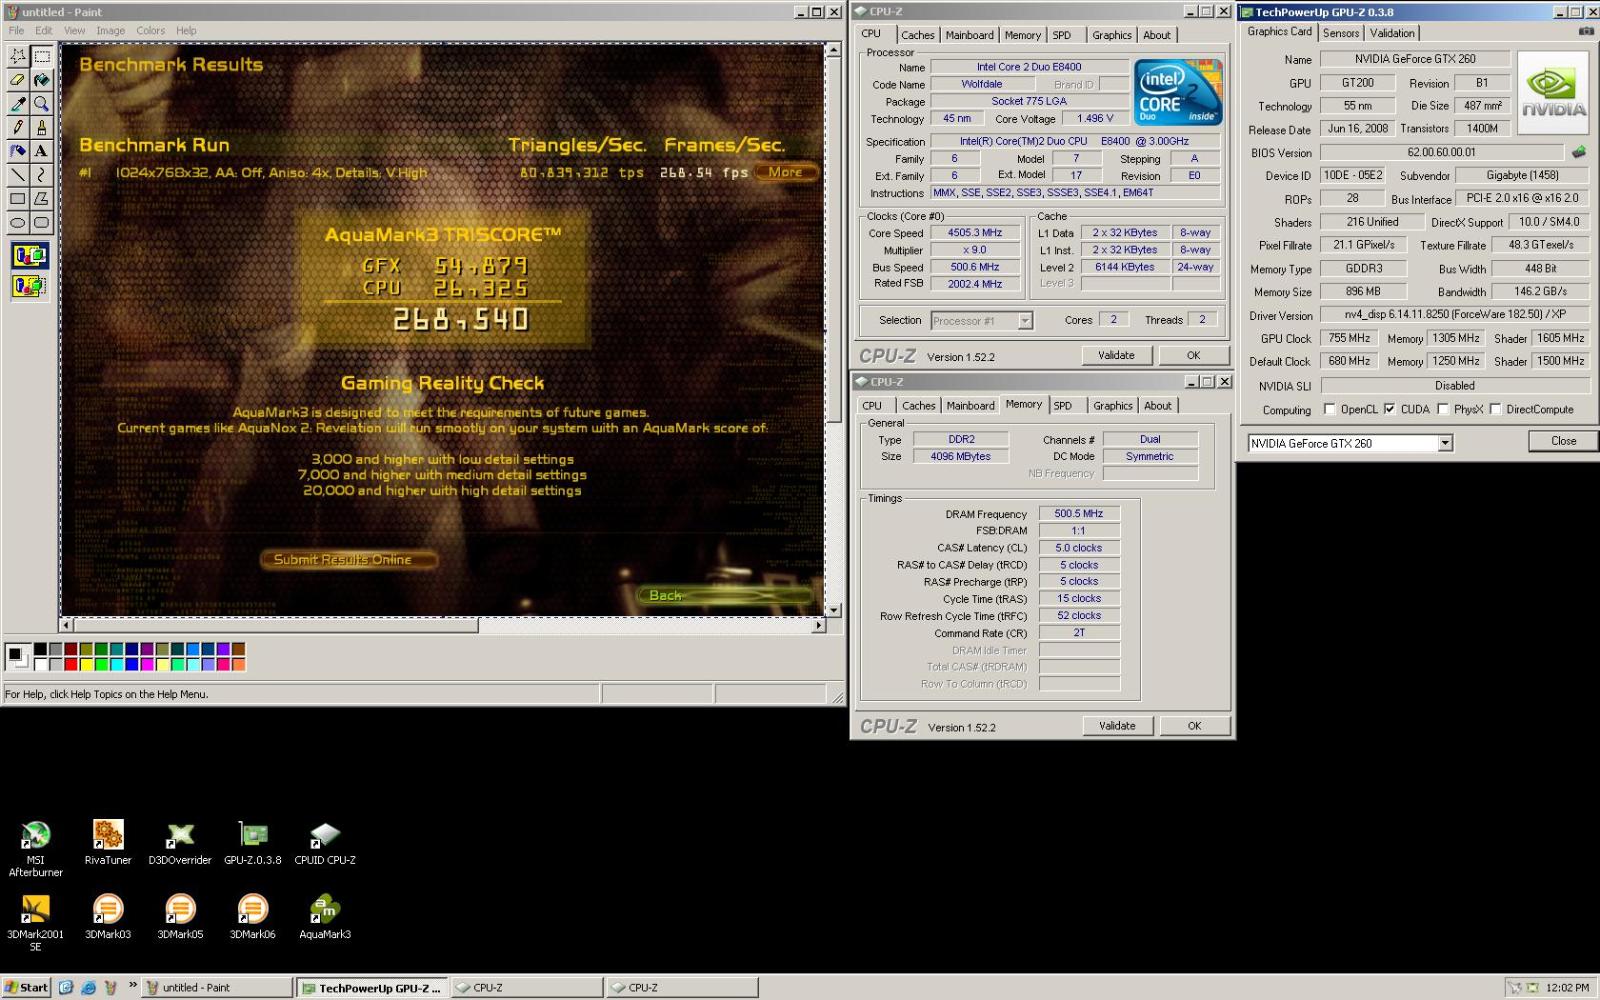Choose the Eraser tool in Paint

coord(18,80)
